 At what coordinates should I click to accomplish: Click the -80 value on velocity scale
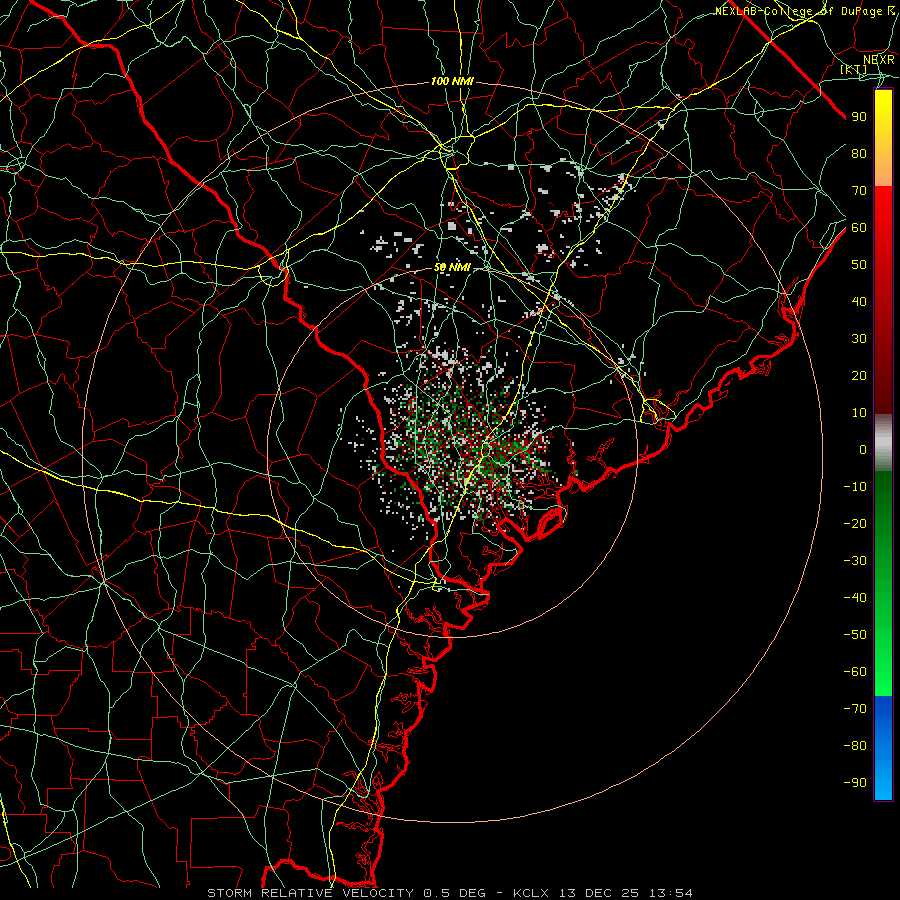pos(855,746)
